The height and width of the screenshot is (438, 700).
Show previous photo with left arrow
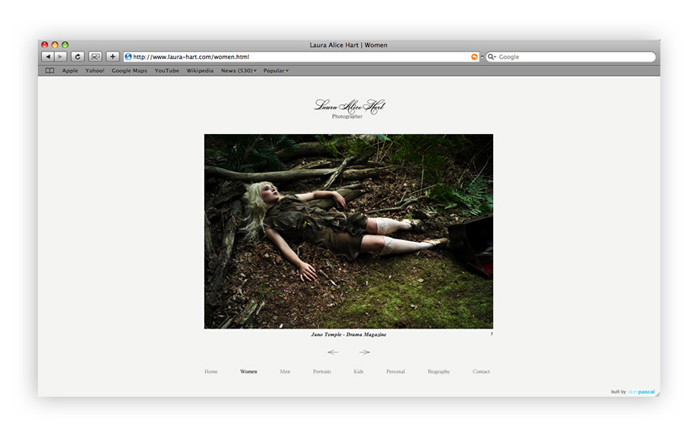(333, 352)
